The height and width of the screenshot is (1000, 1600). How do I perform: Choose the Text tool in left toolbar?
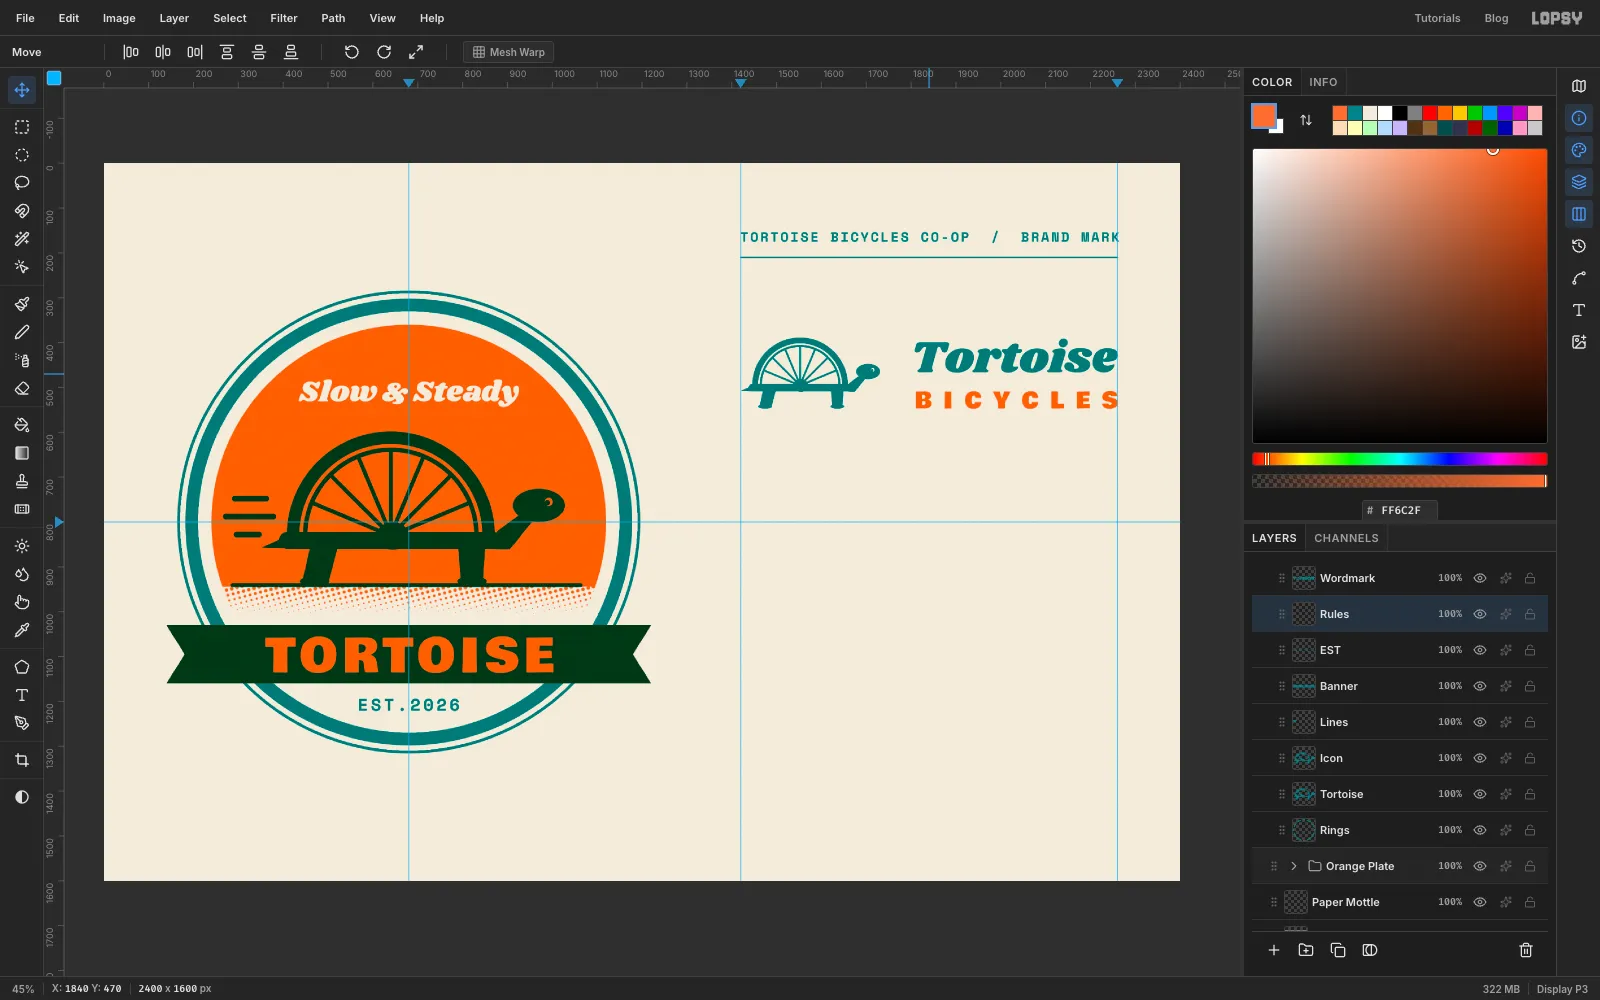pyautogui.click(x=22, y=695)
